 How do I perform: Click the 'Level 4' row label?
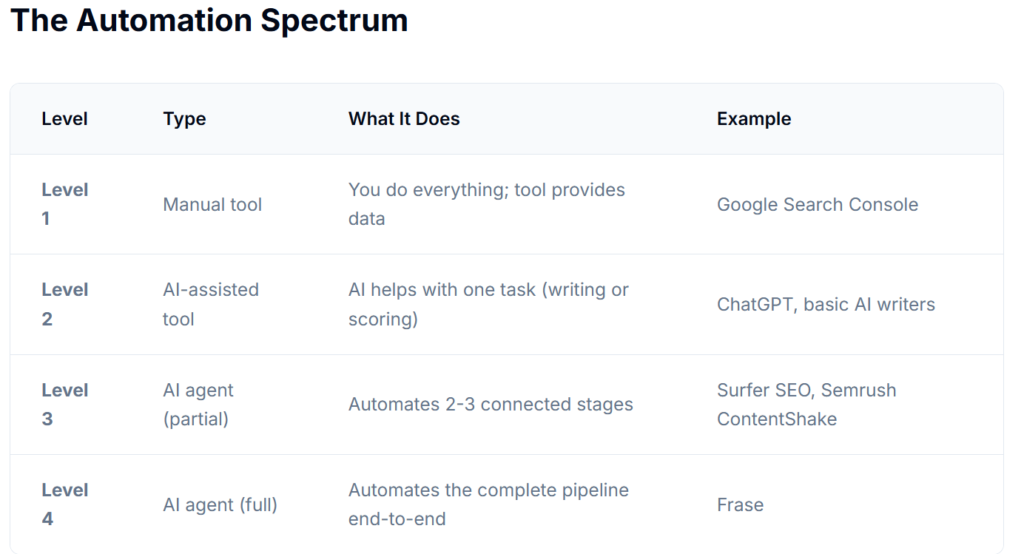coord(65,504)
